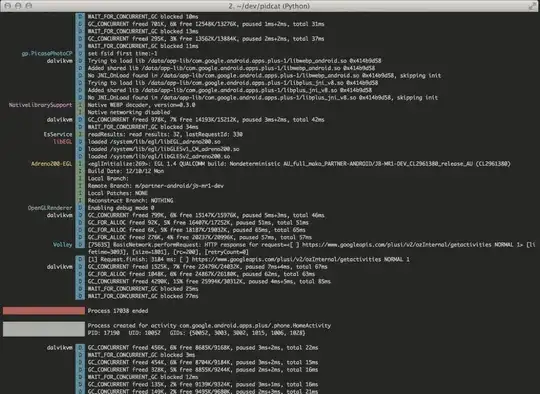Click the line 'GC_CONCURRENT freed 456K'
Screen dimensions: 540x394
(203, 348)
